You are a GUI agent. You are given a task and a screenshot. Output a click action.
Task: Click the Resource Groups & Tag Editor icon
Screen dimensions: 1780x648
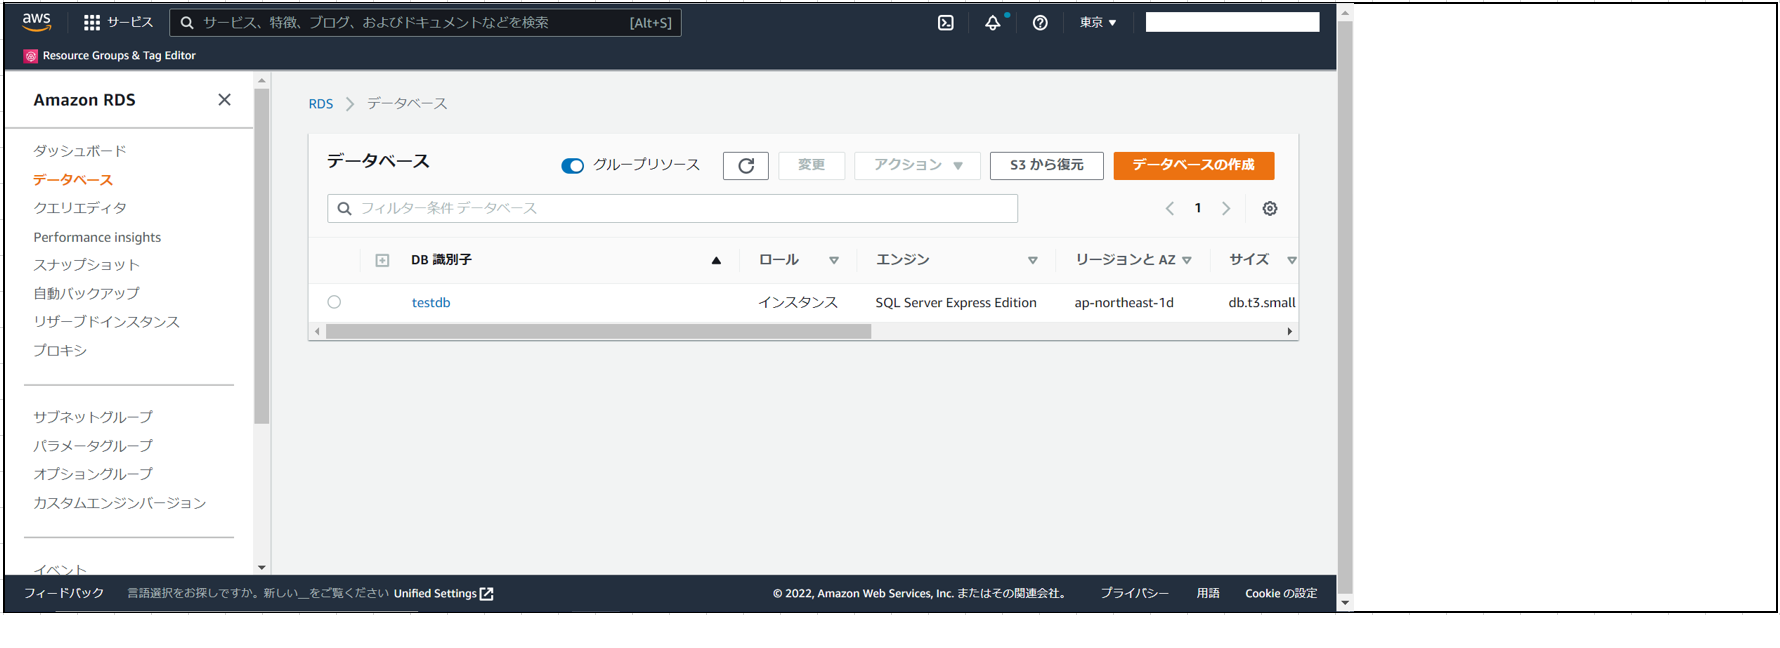pos(30,56)
